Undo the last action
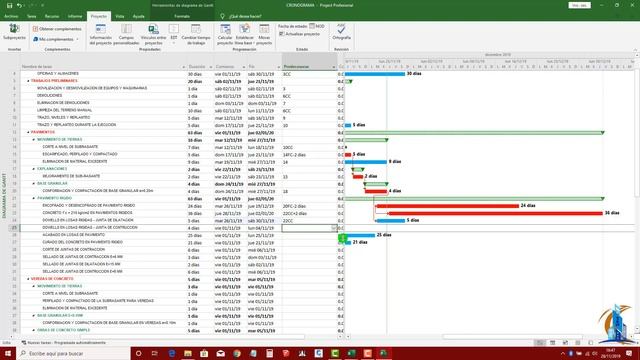This screenshot has width=640, height=360. 19,5
